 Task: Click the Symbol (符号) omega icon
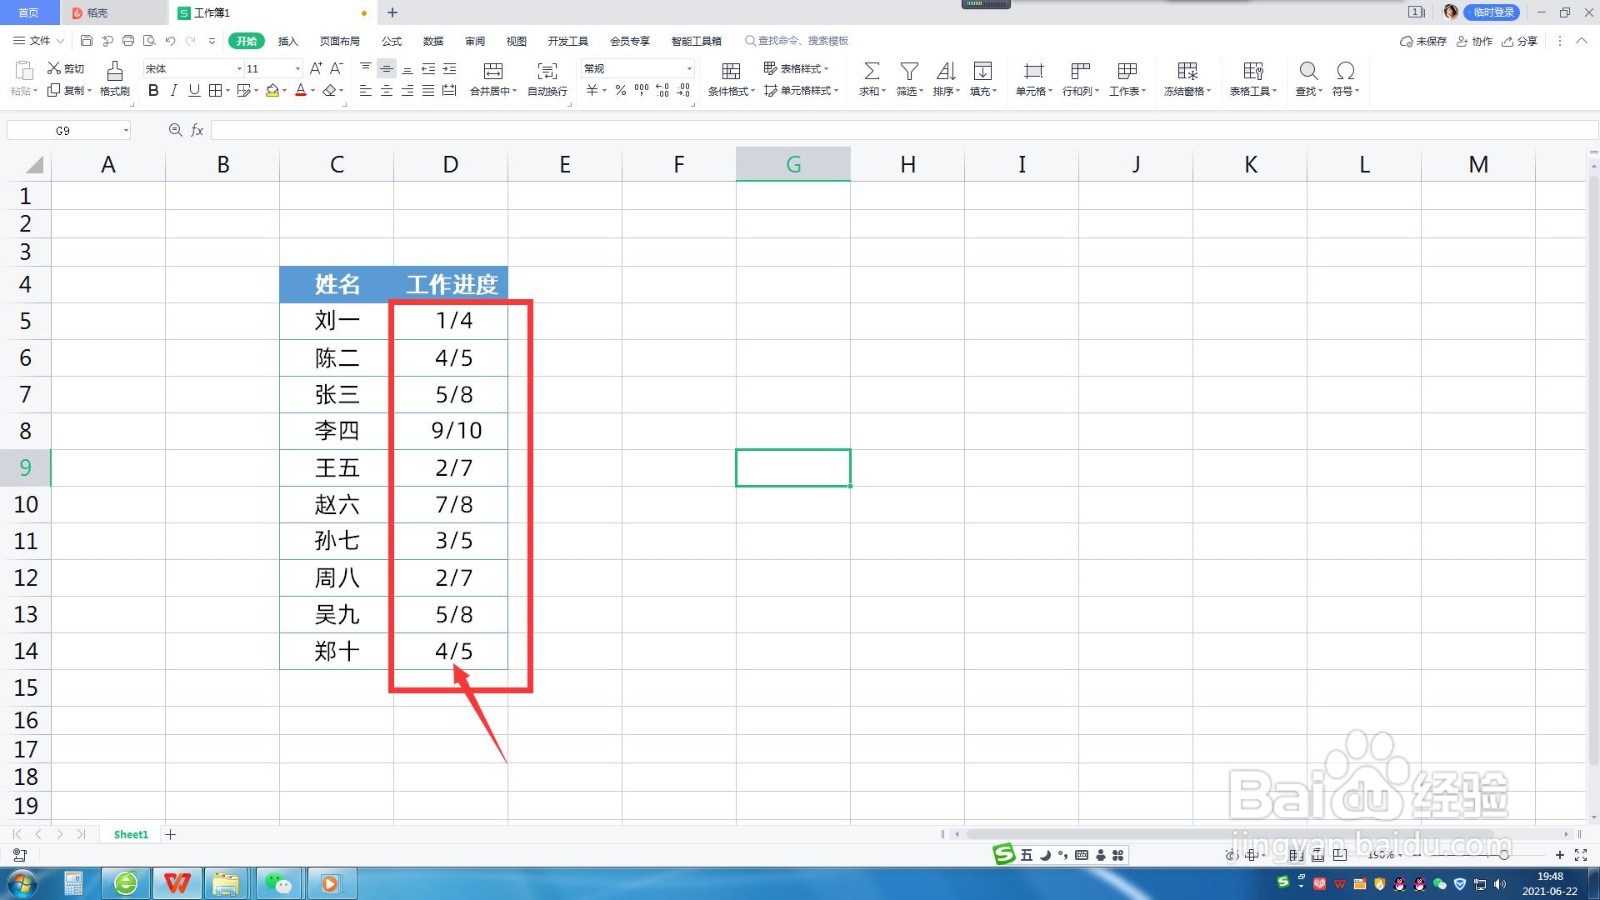(1346, 71)
